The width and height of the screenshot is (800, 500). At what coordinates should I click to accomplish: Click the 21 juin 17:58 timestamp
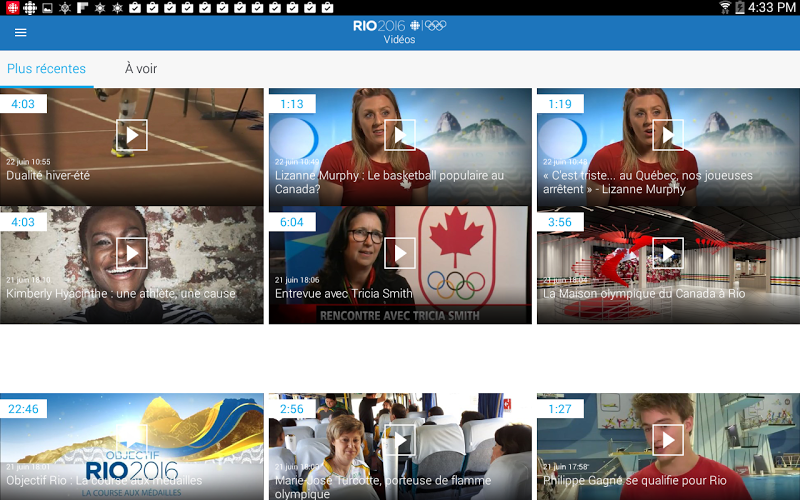(566, 466)
